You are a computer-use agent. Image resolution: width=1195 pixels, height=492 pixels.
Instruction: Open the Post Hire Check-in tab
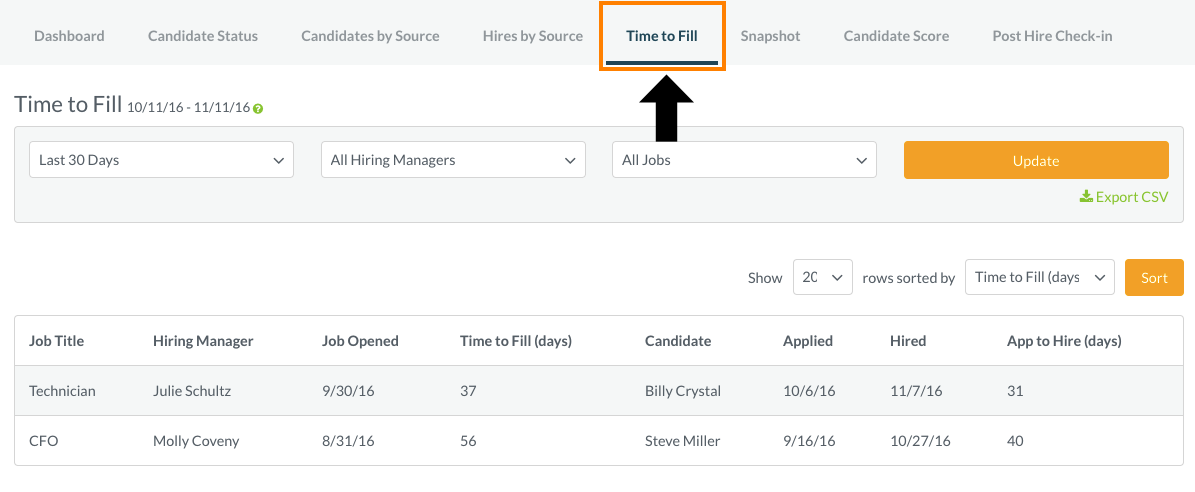tap(1052, 36)
